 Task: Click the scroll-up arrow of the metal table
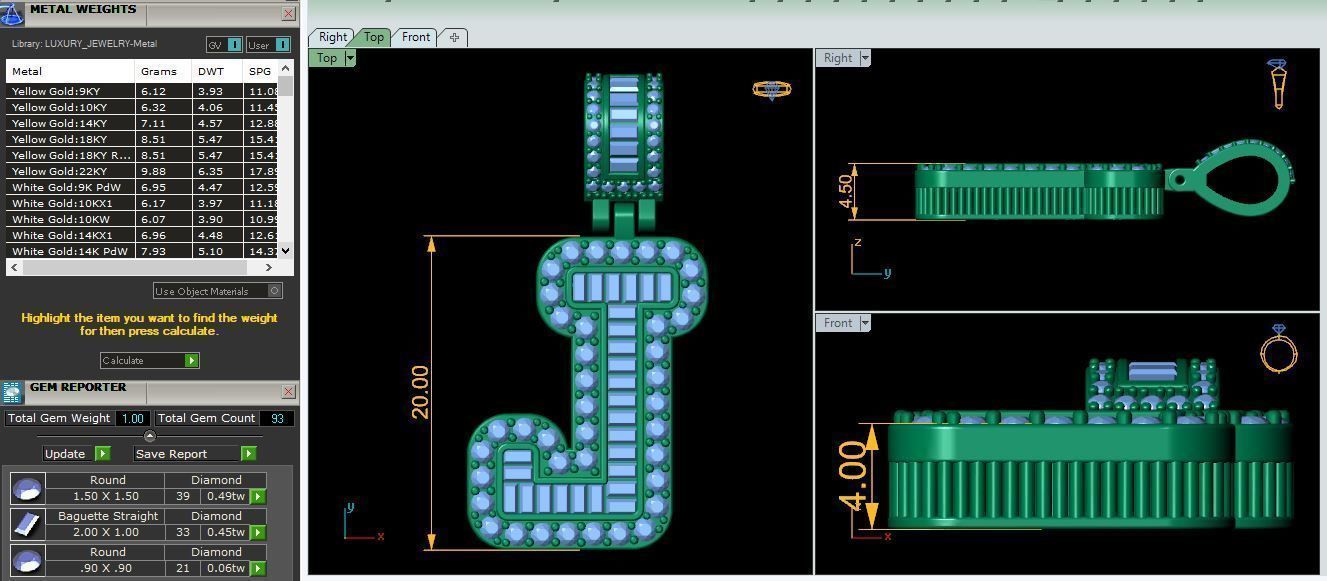(x=286, y=68)
